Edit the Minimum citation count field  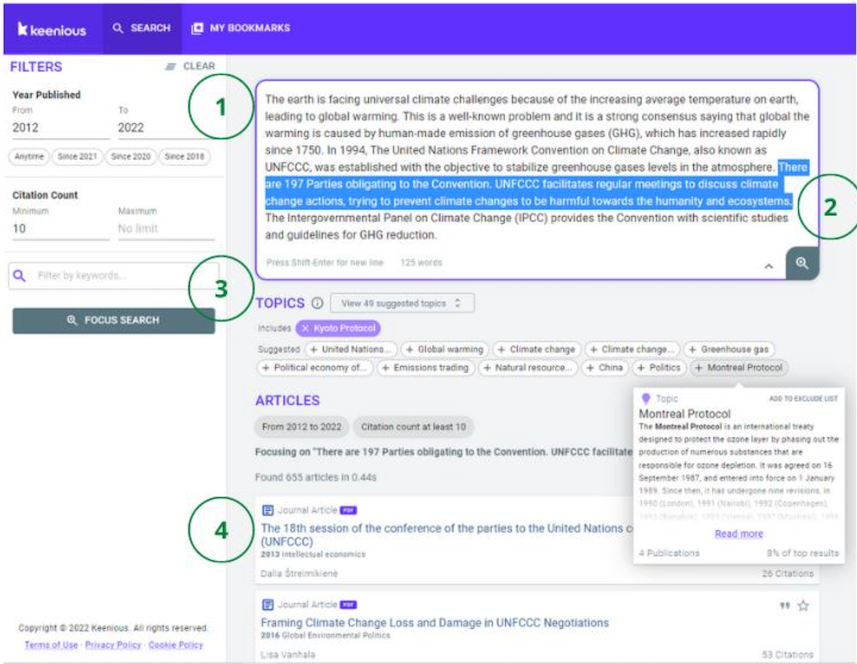pyautogui.click(x=60, y=229)
